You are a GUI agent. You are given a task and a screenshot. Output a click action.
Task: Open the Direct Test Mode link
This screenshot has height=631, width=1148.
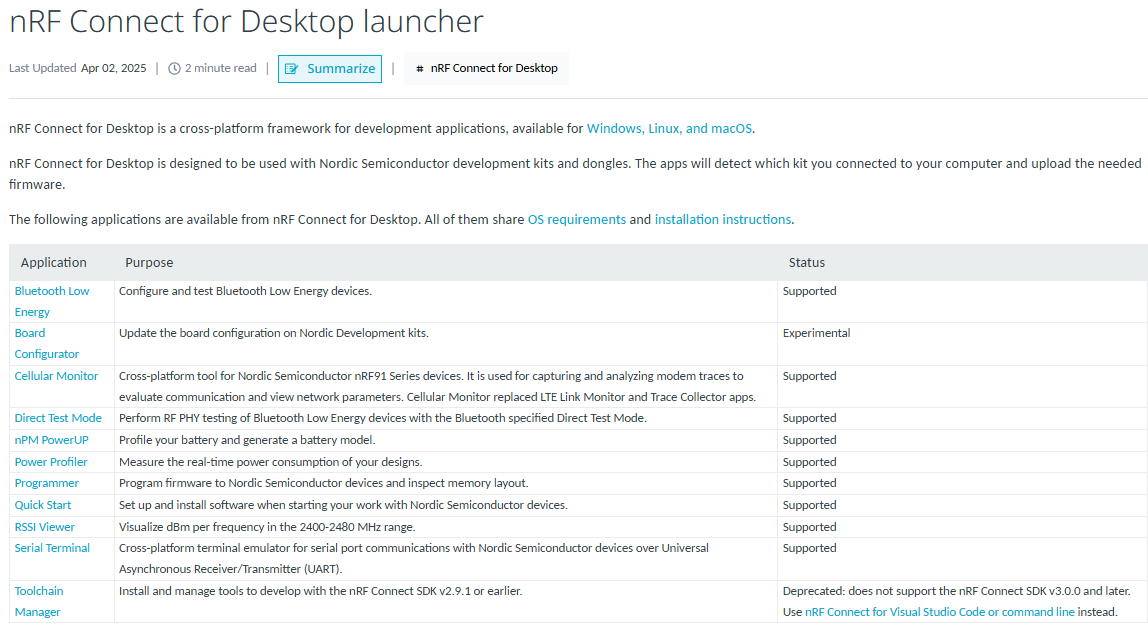click(x=58, y=418)
